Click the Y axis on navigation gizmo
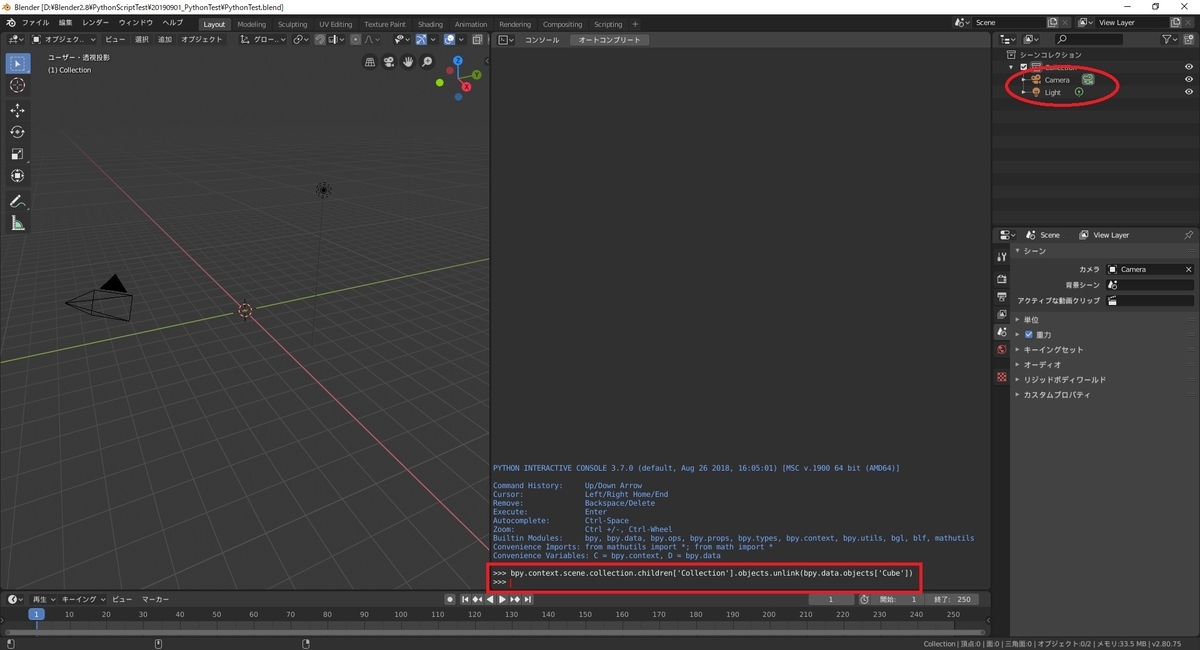 [x=476, y=74]
